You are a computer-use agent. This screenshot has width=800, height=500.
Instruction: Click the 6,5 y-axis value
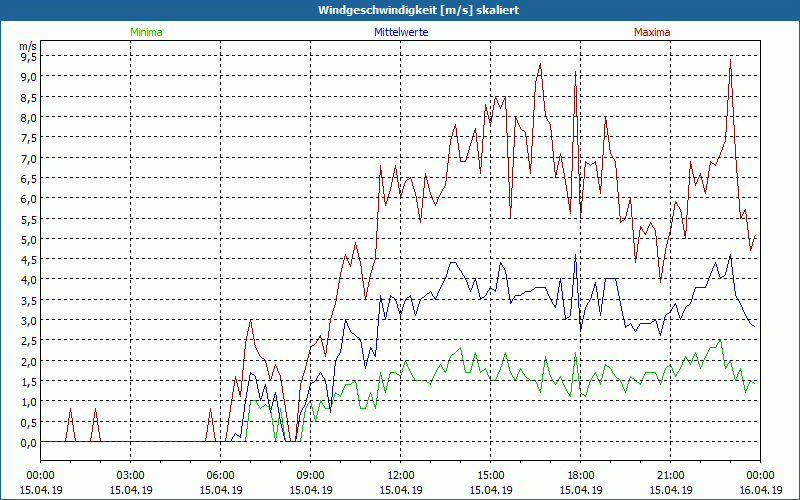pos(29,179)
